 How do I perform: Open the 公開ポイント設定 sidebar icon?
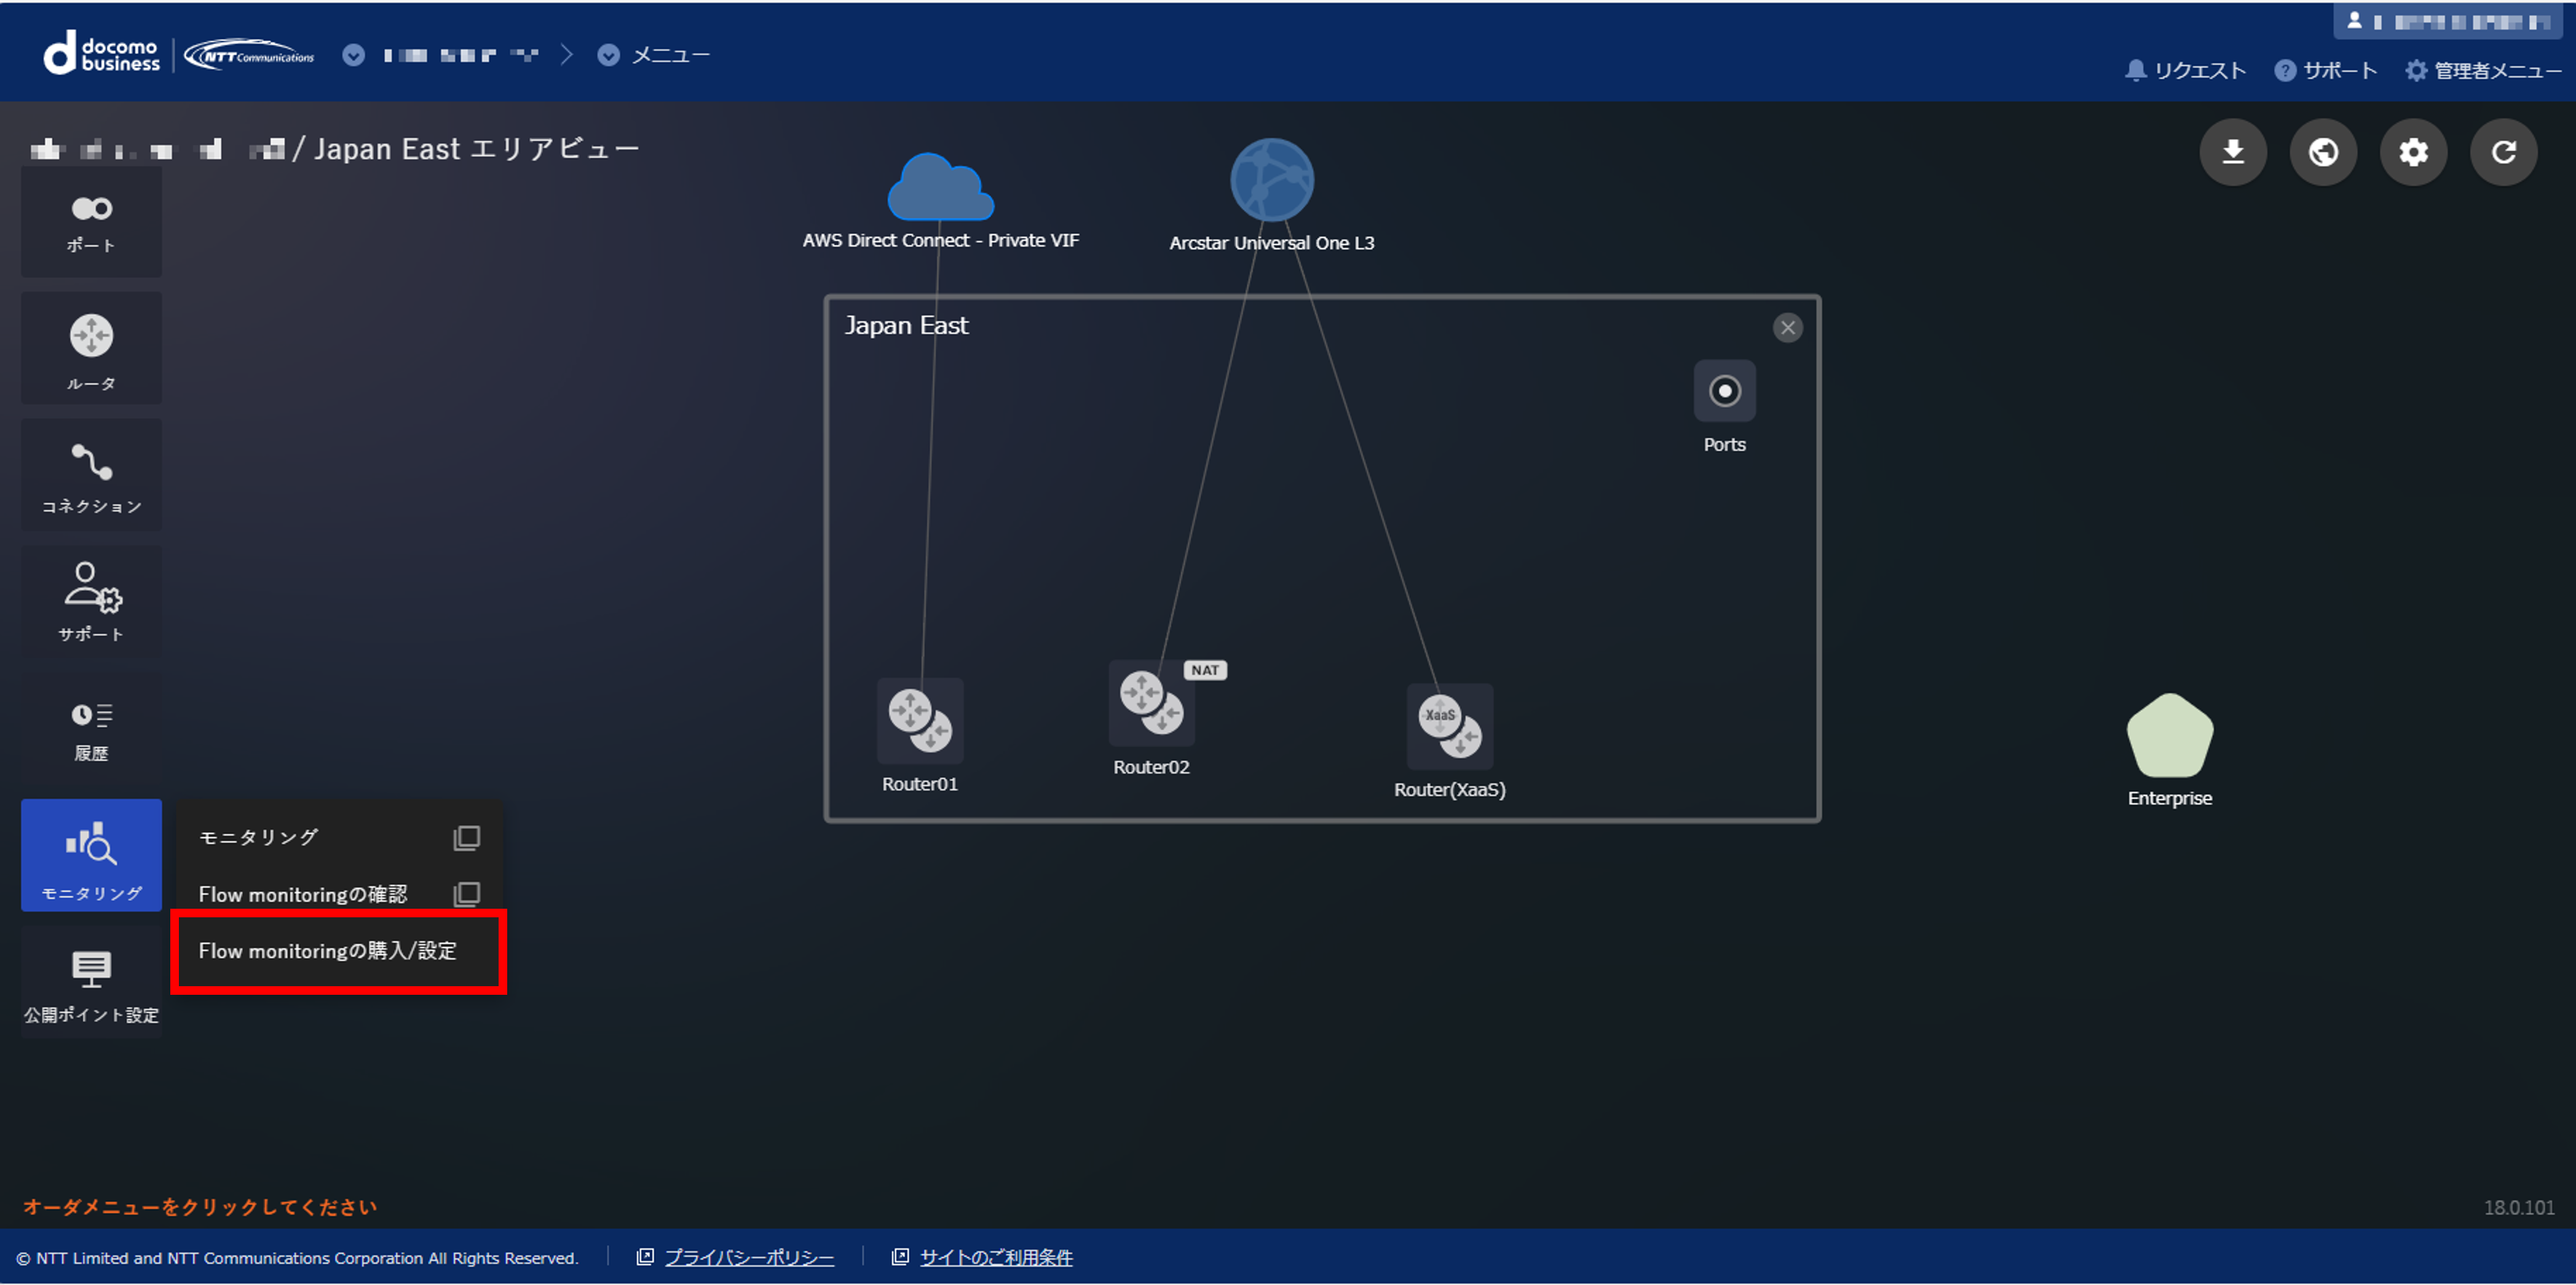(x=91, y=983)
